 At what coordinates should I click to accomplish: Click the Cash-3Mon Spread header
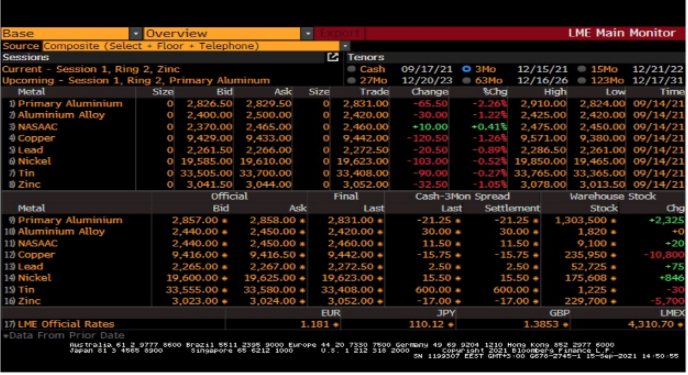pyautogui.click(x=462, y=196)
